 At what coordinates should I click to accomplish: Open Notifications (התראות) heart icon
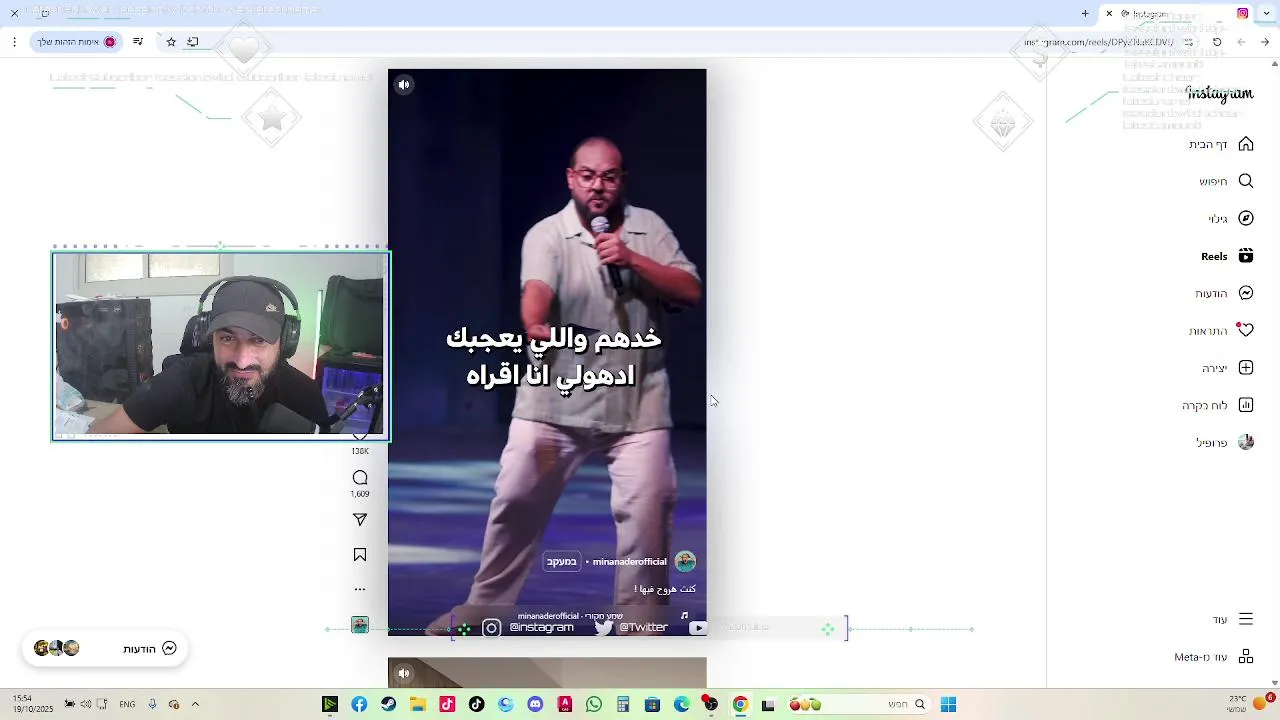tap(1246, 330)
